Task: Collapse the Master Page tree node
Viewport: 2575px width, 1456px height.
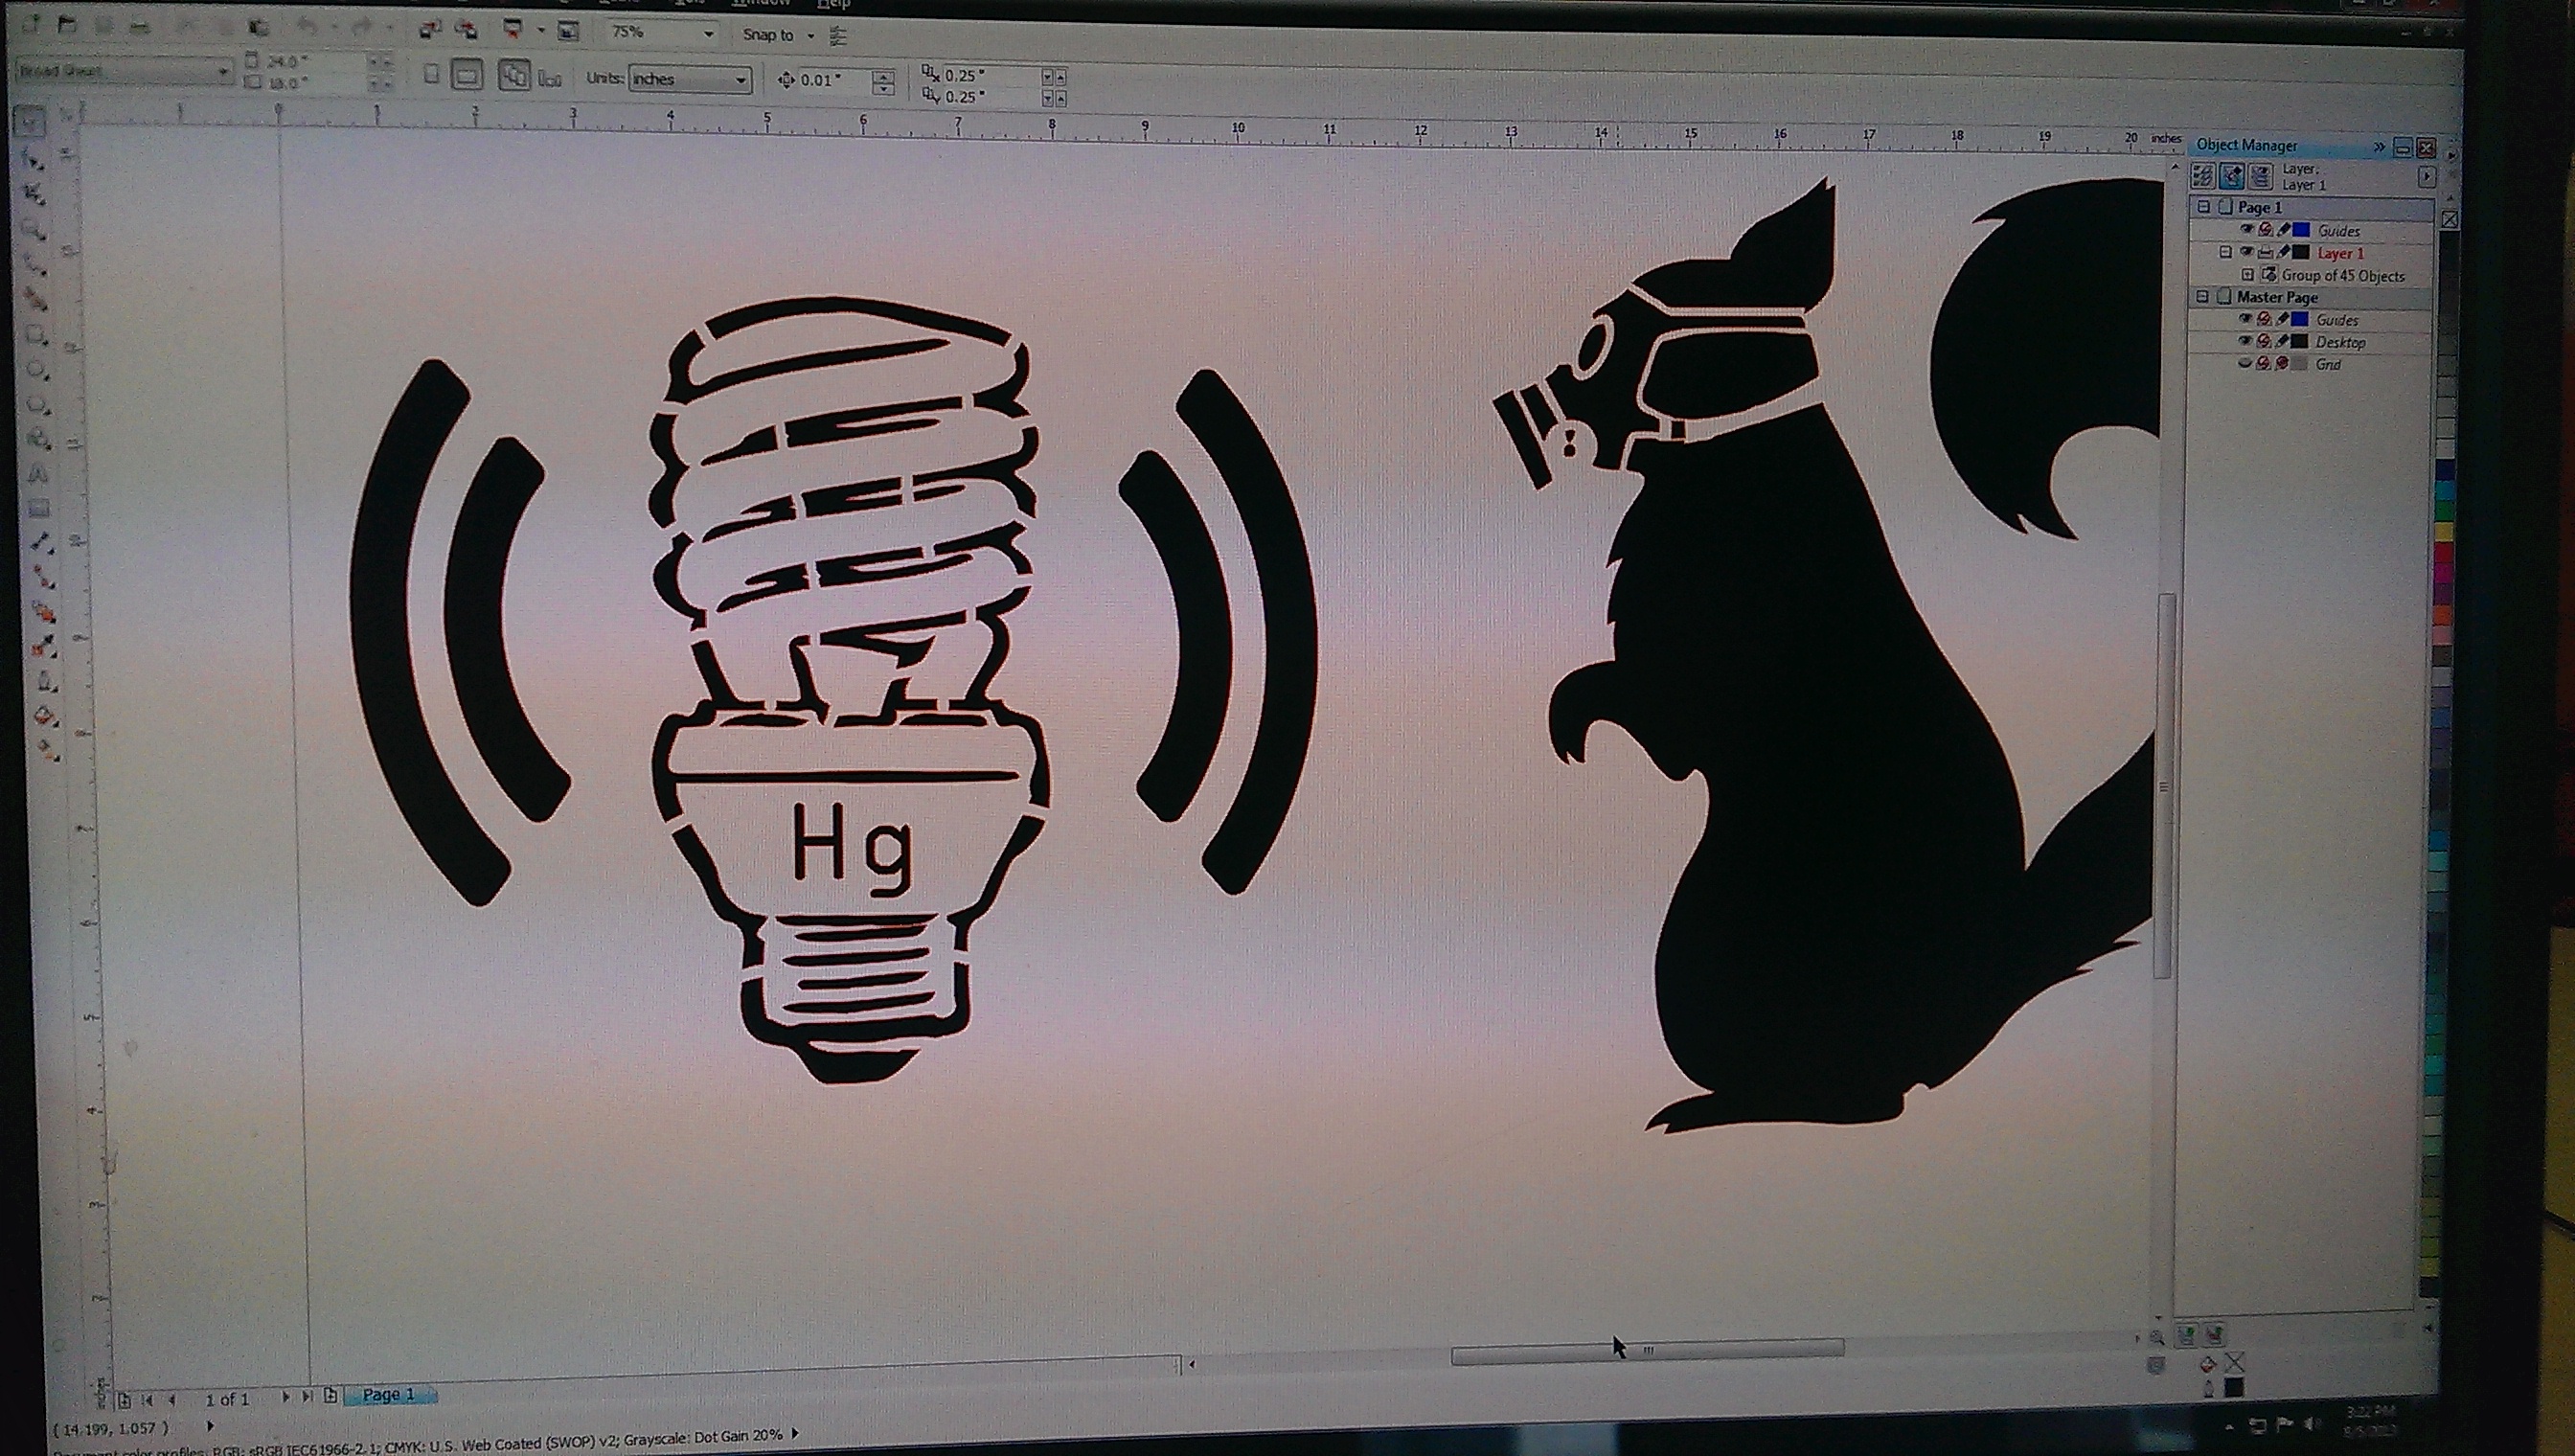Action: click(x=2203, y=297)
